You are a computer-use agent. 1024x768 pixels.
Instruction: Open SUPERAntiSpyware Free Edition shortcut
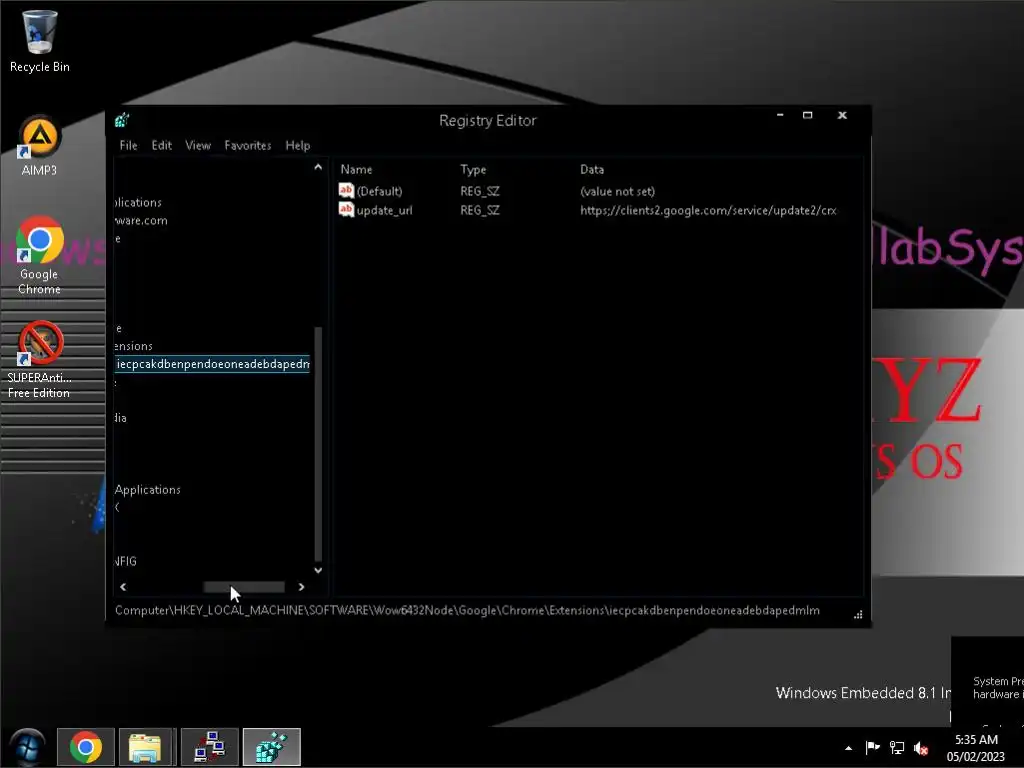(39, 359)
